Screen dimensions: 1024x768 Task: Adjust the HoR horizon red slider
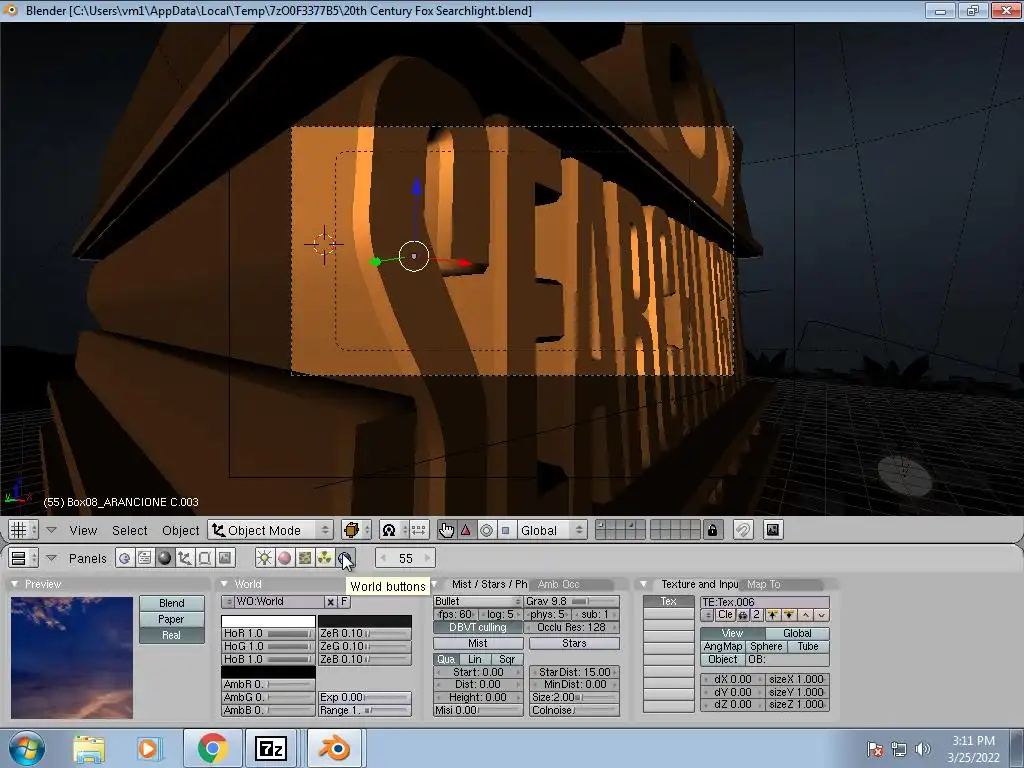tap(268, 633)
